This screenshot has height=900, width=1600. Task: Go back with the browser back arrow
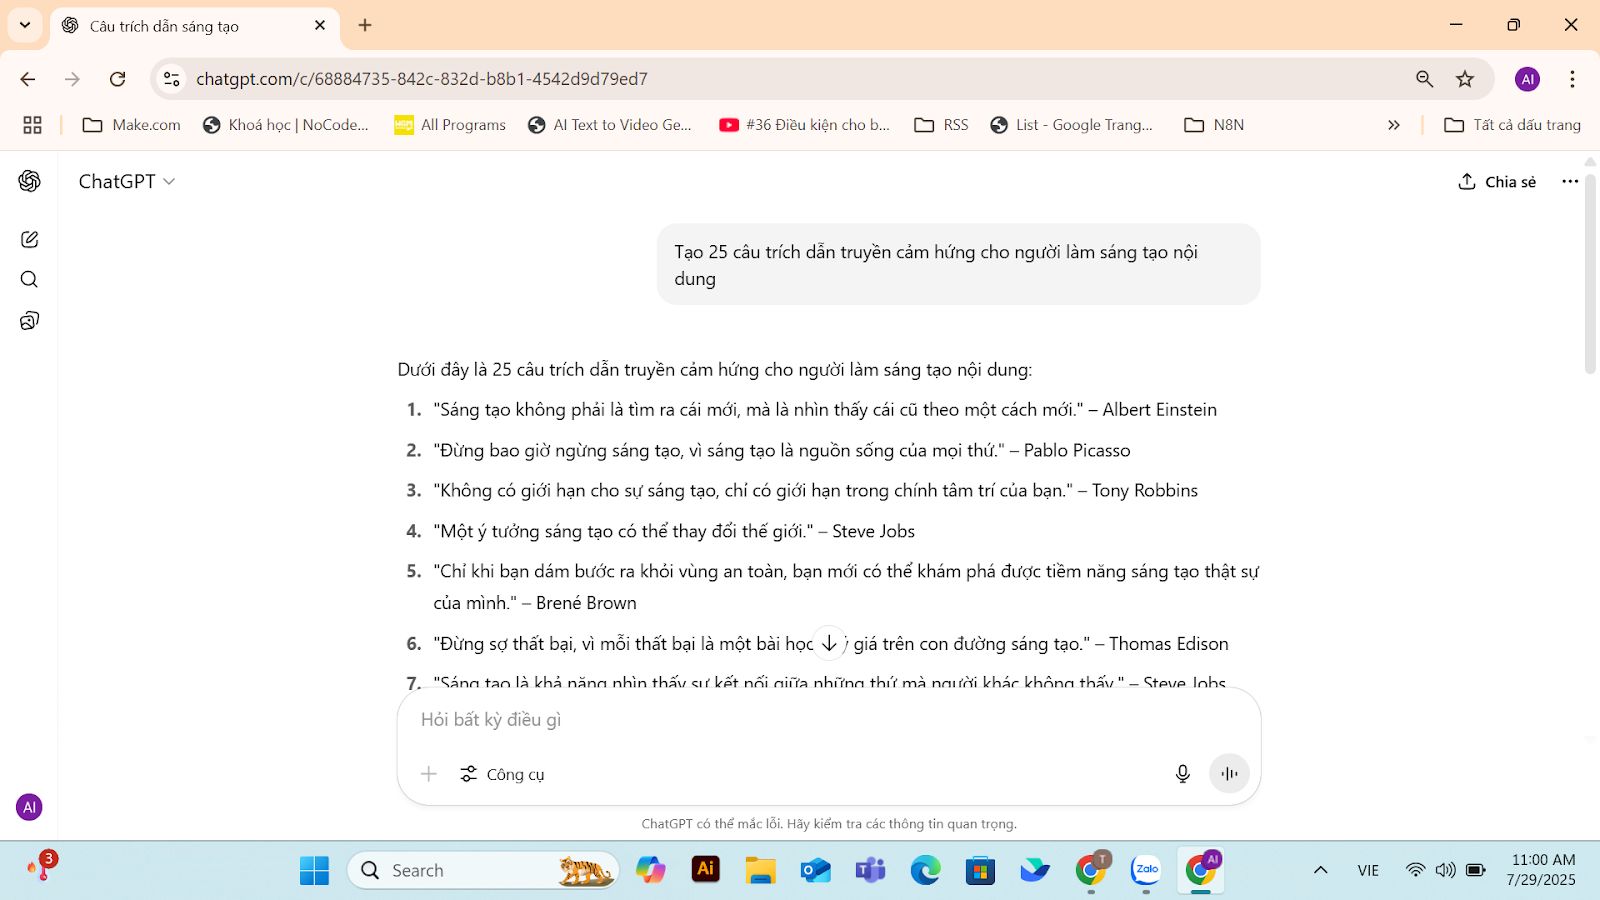(x=28, y=79)
